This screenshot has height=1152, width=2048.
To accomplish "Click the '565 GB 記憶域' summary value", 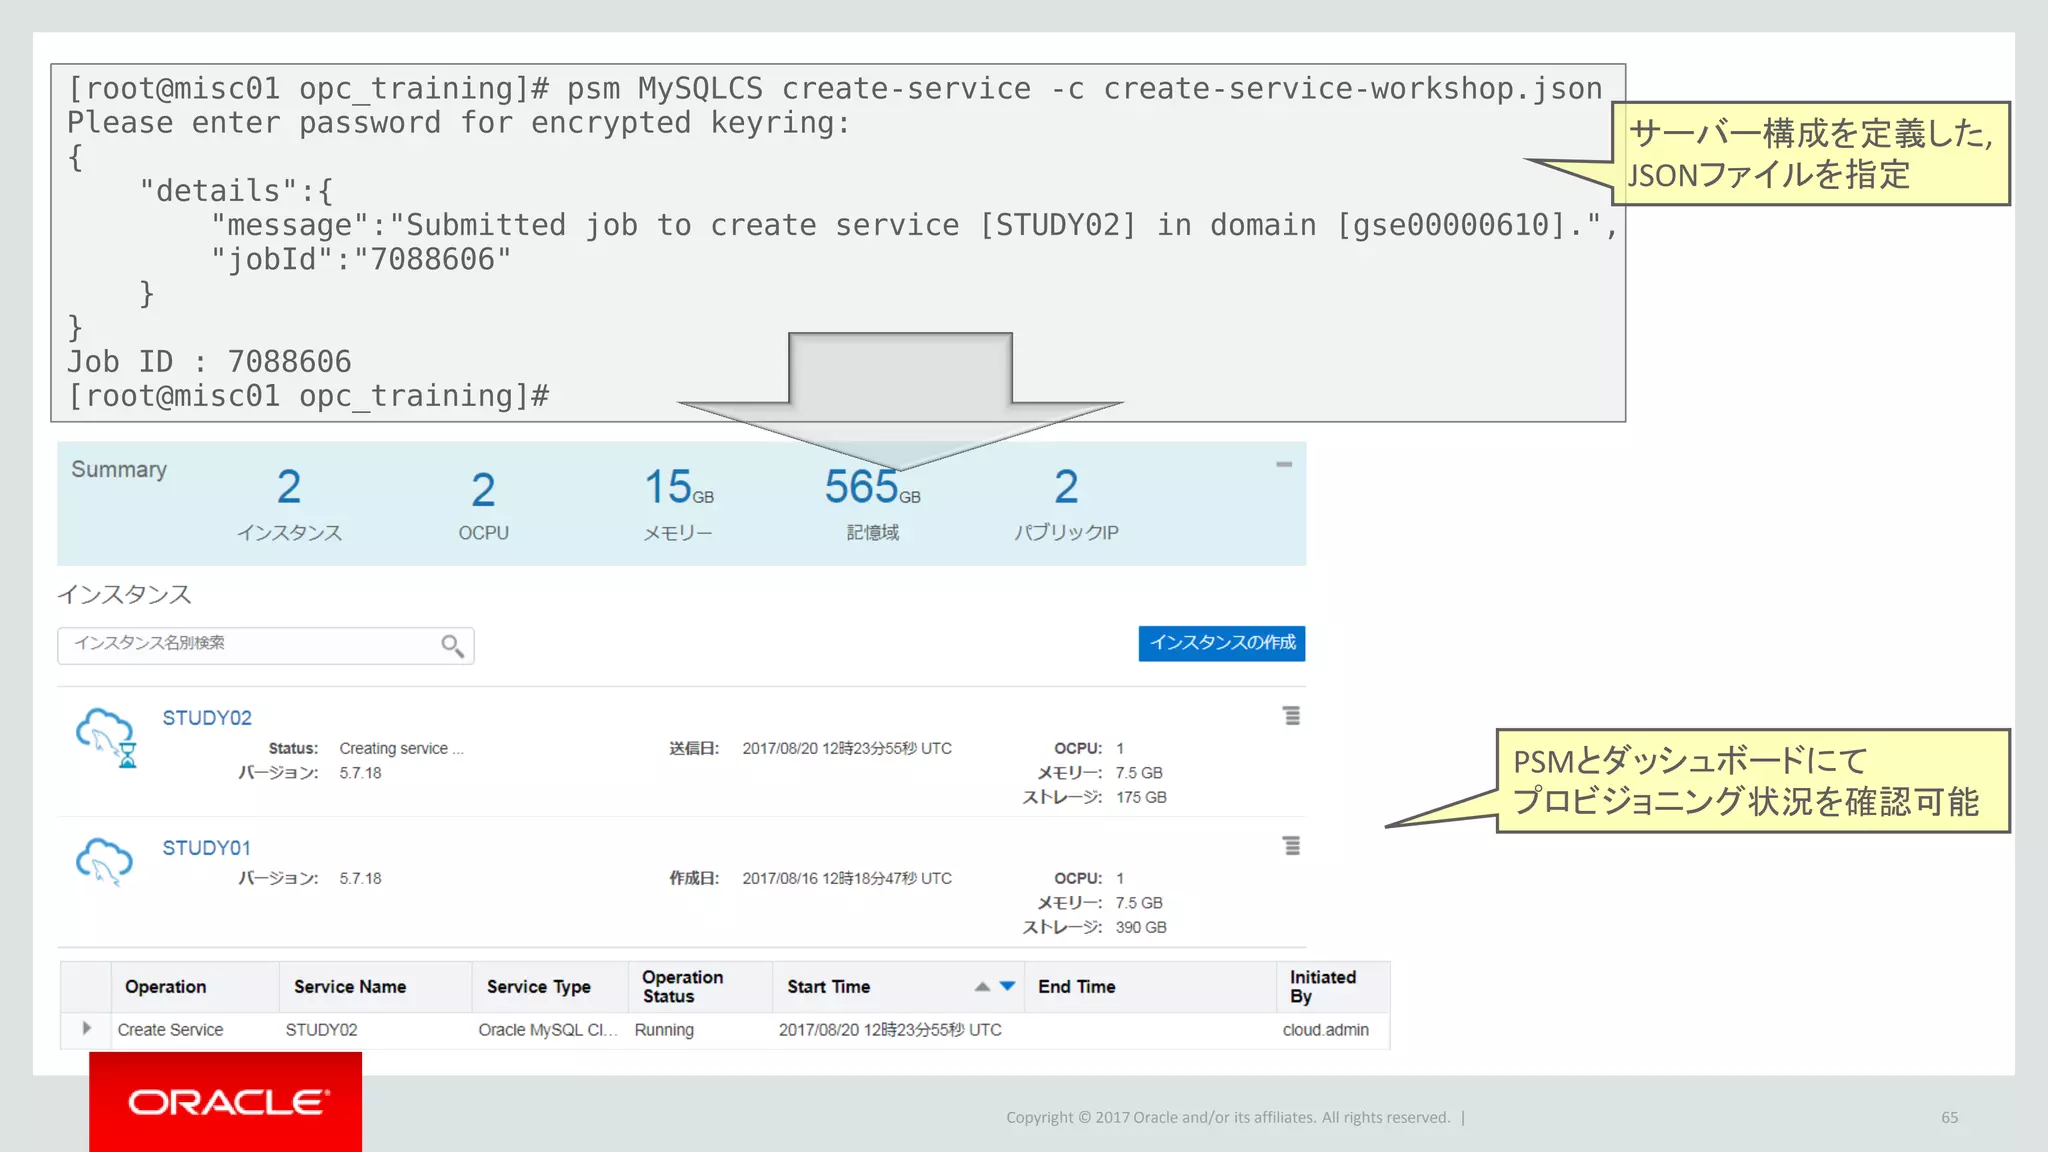I will tap(872, 504).
